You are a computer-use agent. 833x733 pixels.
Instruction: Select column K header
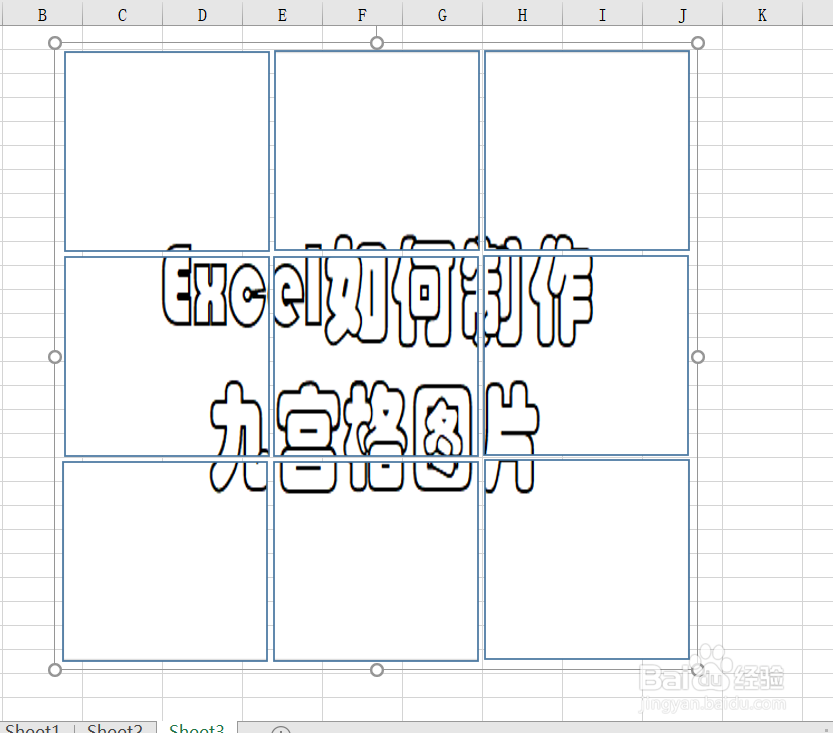762,15
